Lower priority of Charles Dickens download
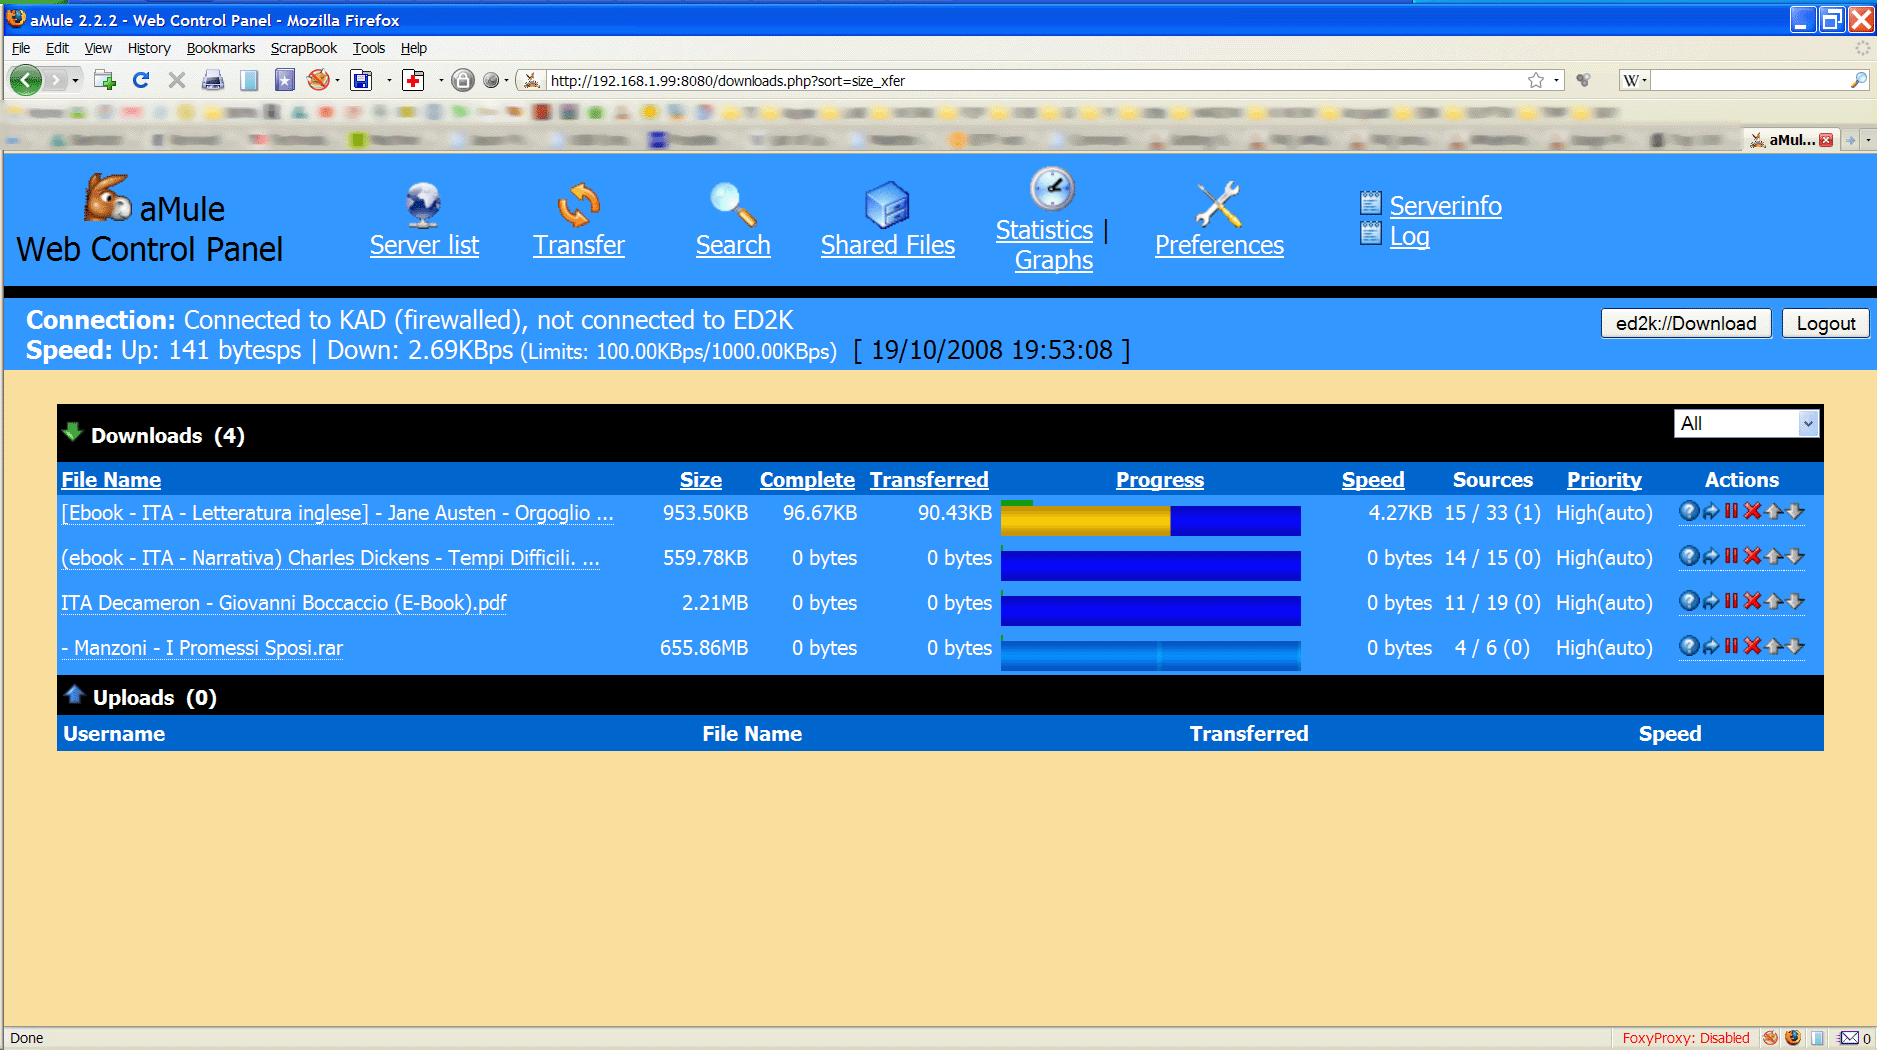The width and height of the screenshot is (1877, 1050). pyautogui.click(x=1795, y=556)
